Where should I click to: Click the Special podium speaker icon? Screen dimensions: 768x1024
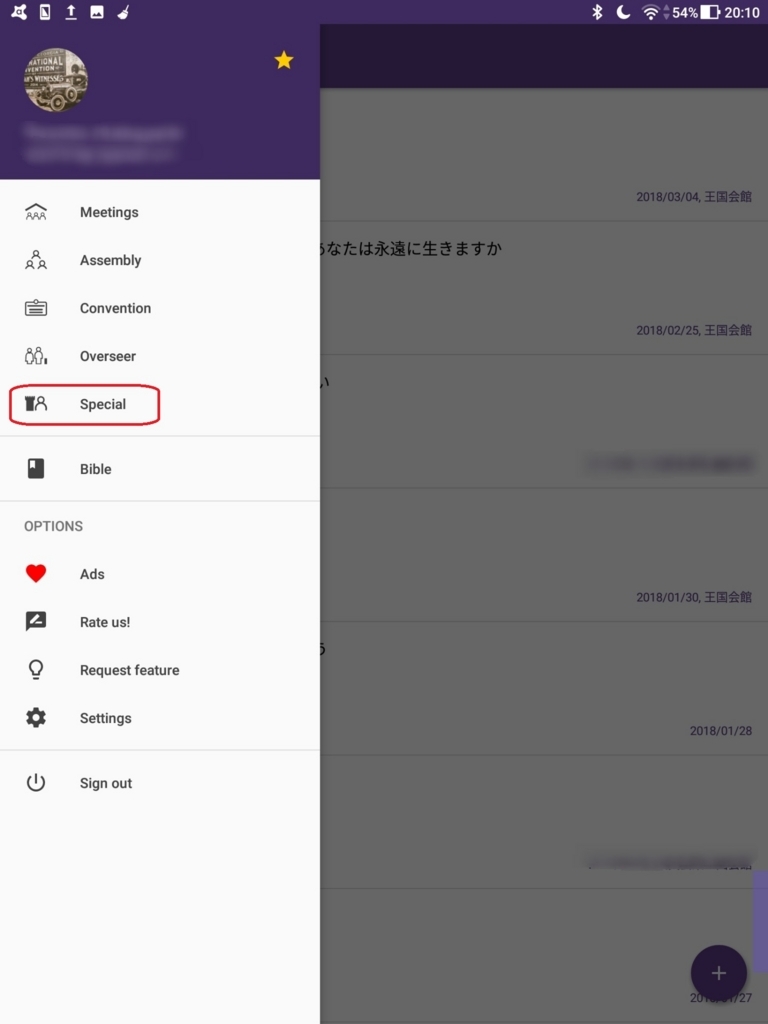36,404
